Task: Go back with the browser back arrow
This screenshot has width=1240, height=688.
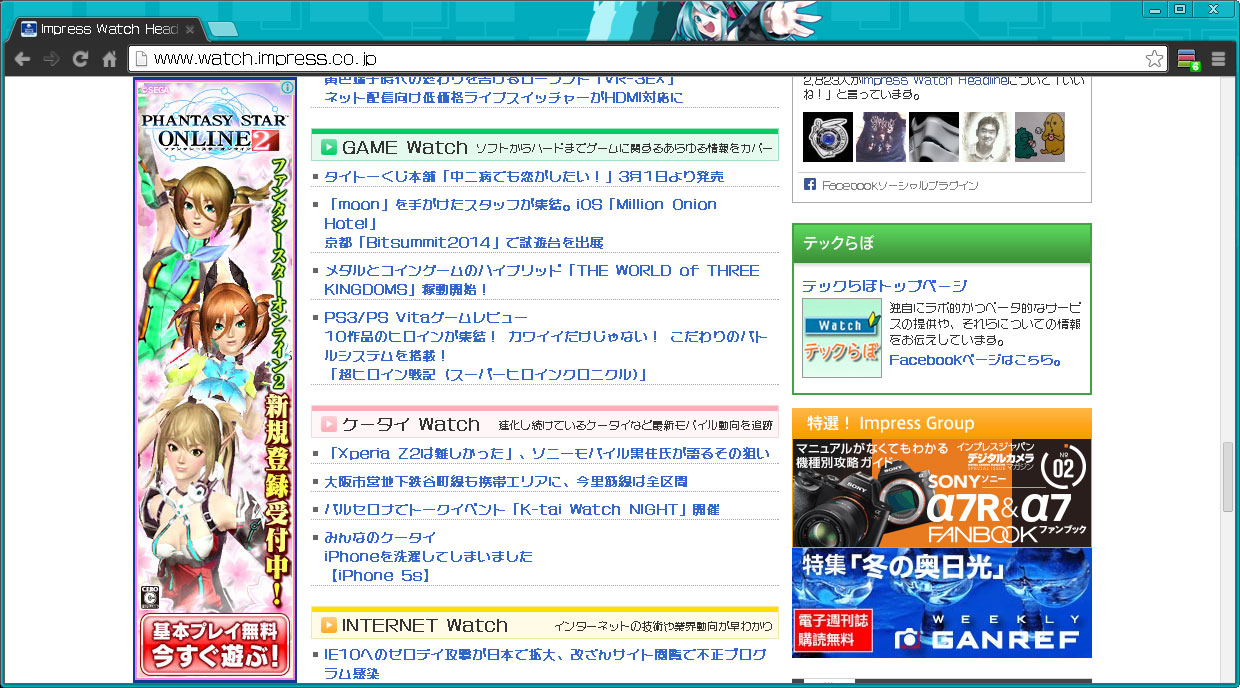Action: [22, 59]
